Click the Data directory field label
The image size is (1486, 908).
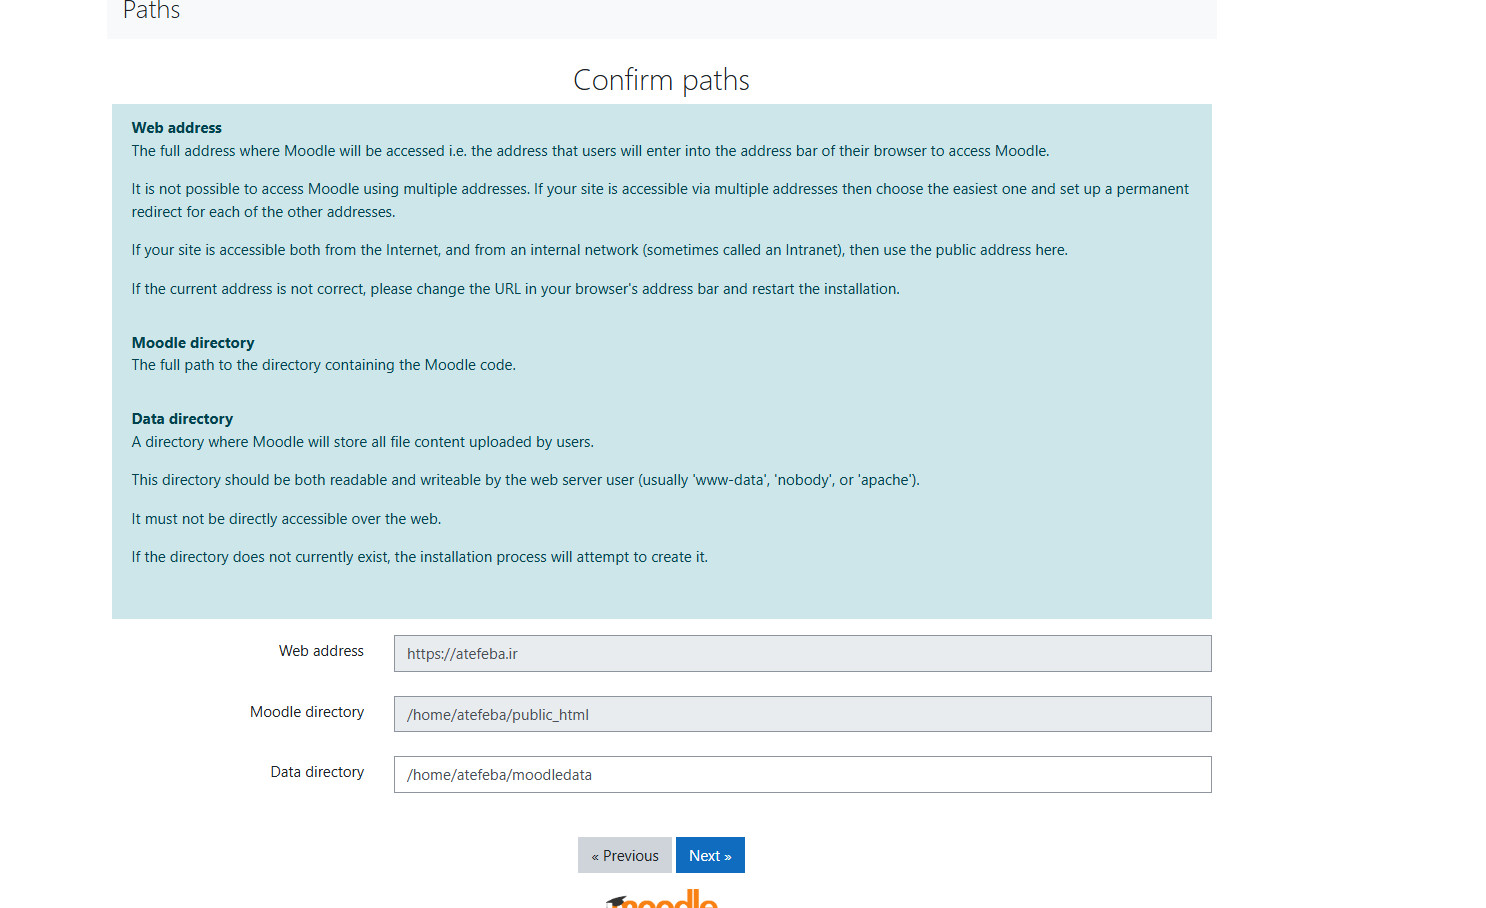[x=317, y=771]
